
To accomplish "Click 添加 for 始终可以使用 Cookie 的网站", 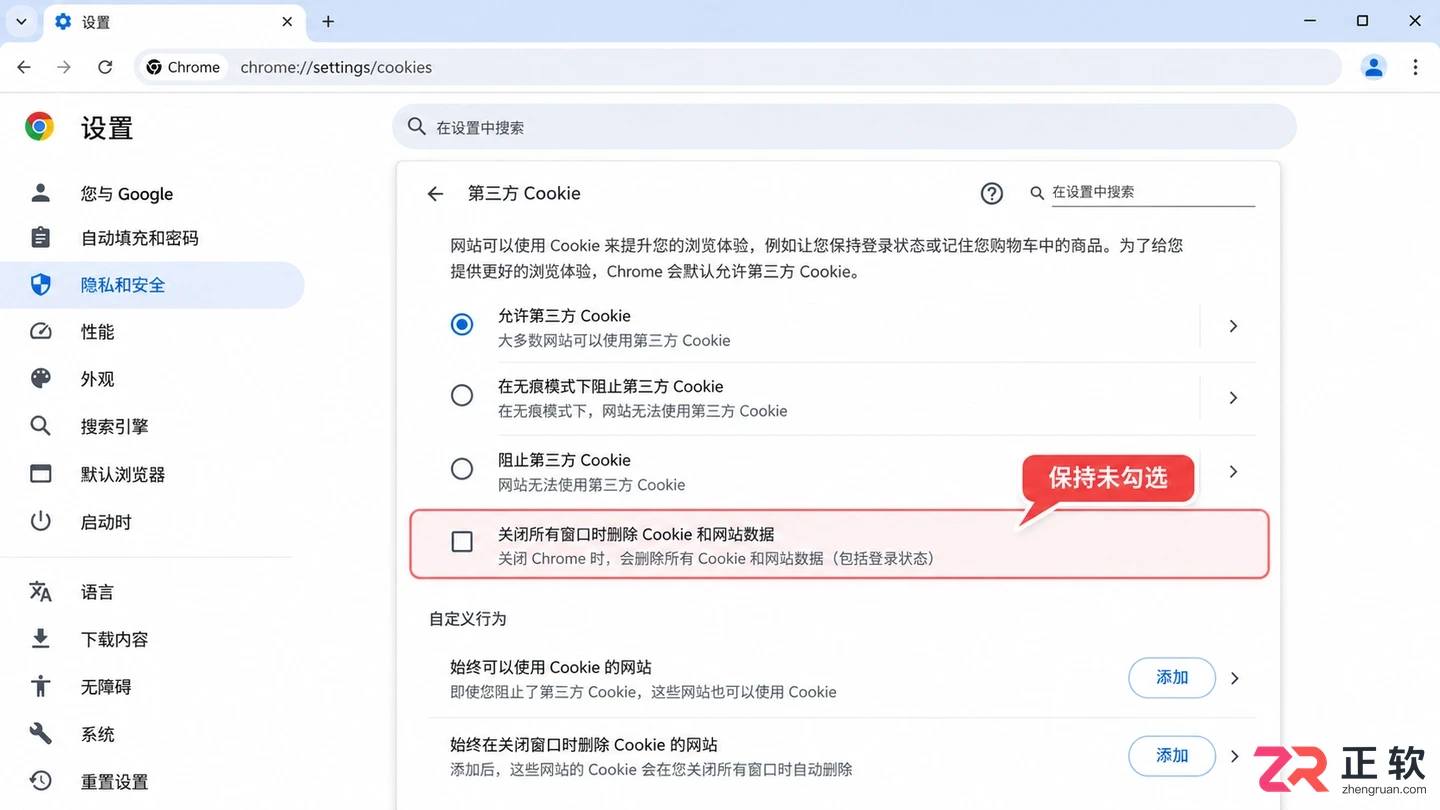I will pos(1172,678).
